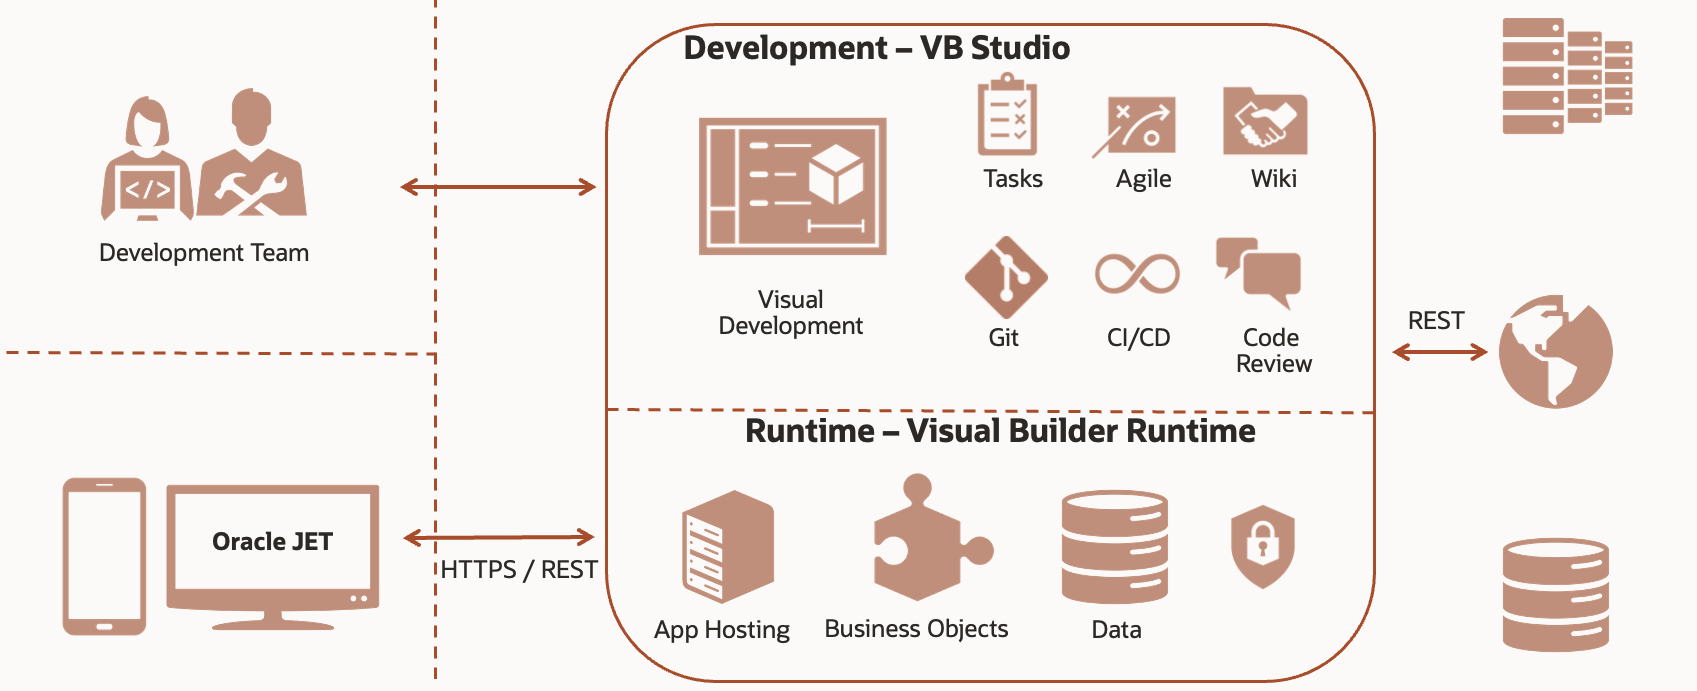Click the Code Review speech bubbles icon

[x=1259, y=272]
